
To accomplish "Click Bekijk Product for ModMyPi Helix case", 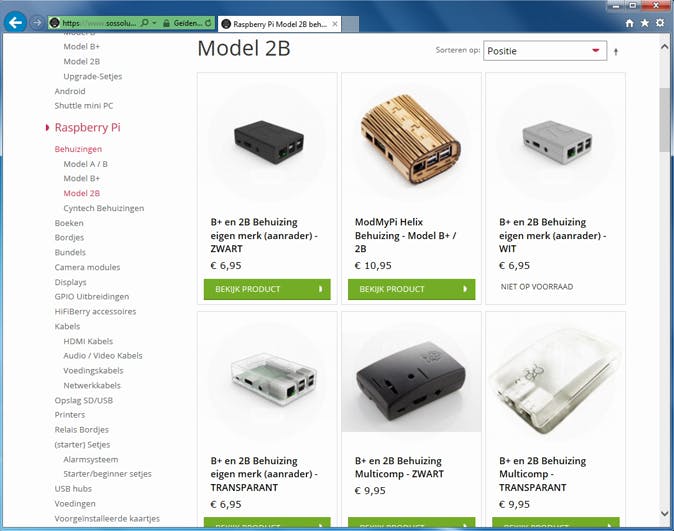I will click(x=411, y=289).
